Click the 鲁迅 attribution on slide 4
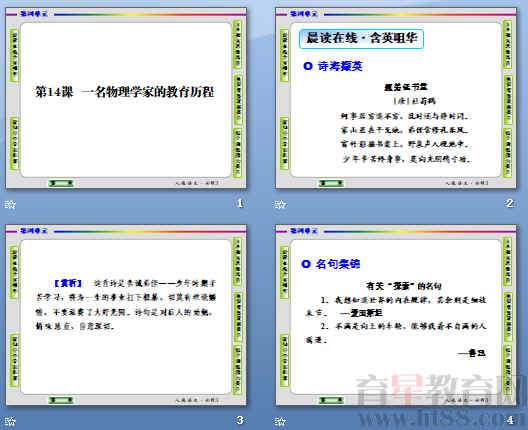Screen dimensions: 528x430 tap(472, 353)
